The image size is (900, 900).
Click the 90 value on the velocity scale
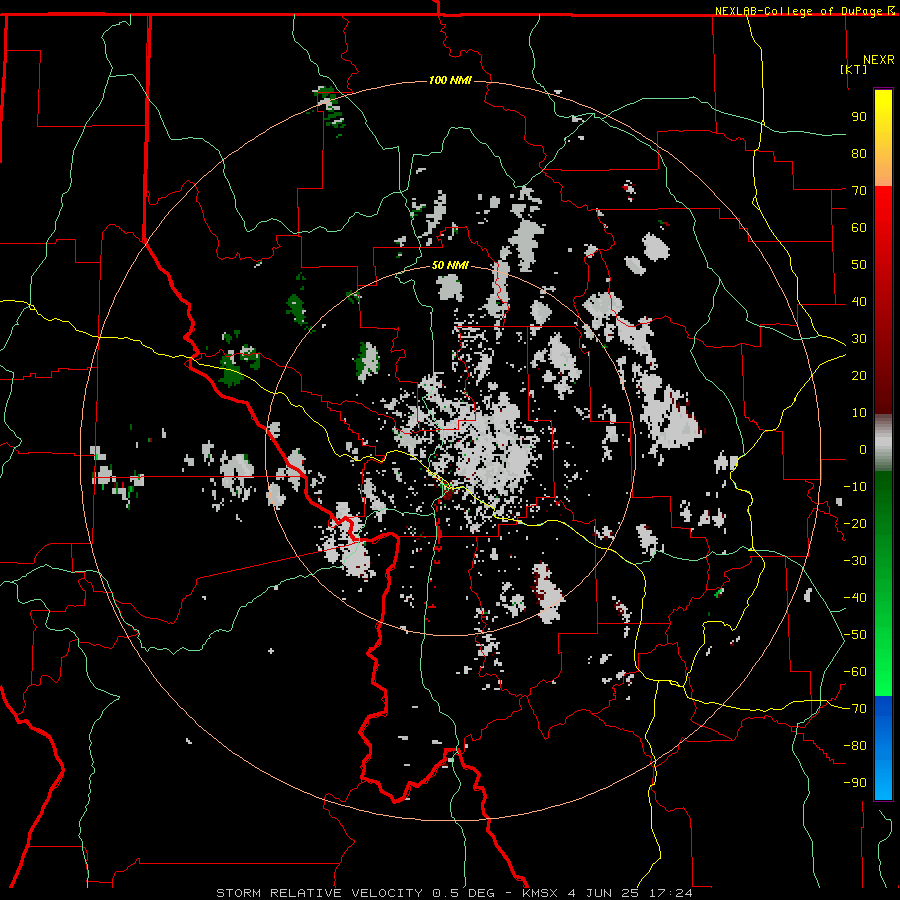click(x=859, y=117)
